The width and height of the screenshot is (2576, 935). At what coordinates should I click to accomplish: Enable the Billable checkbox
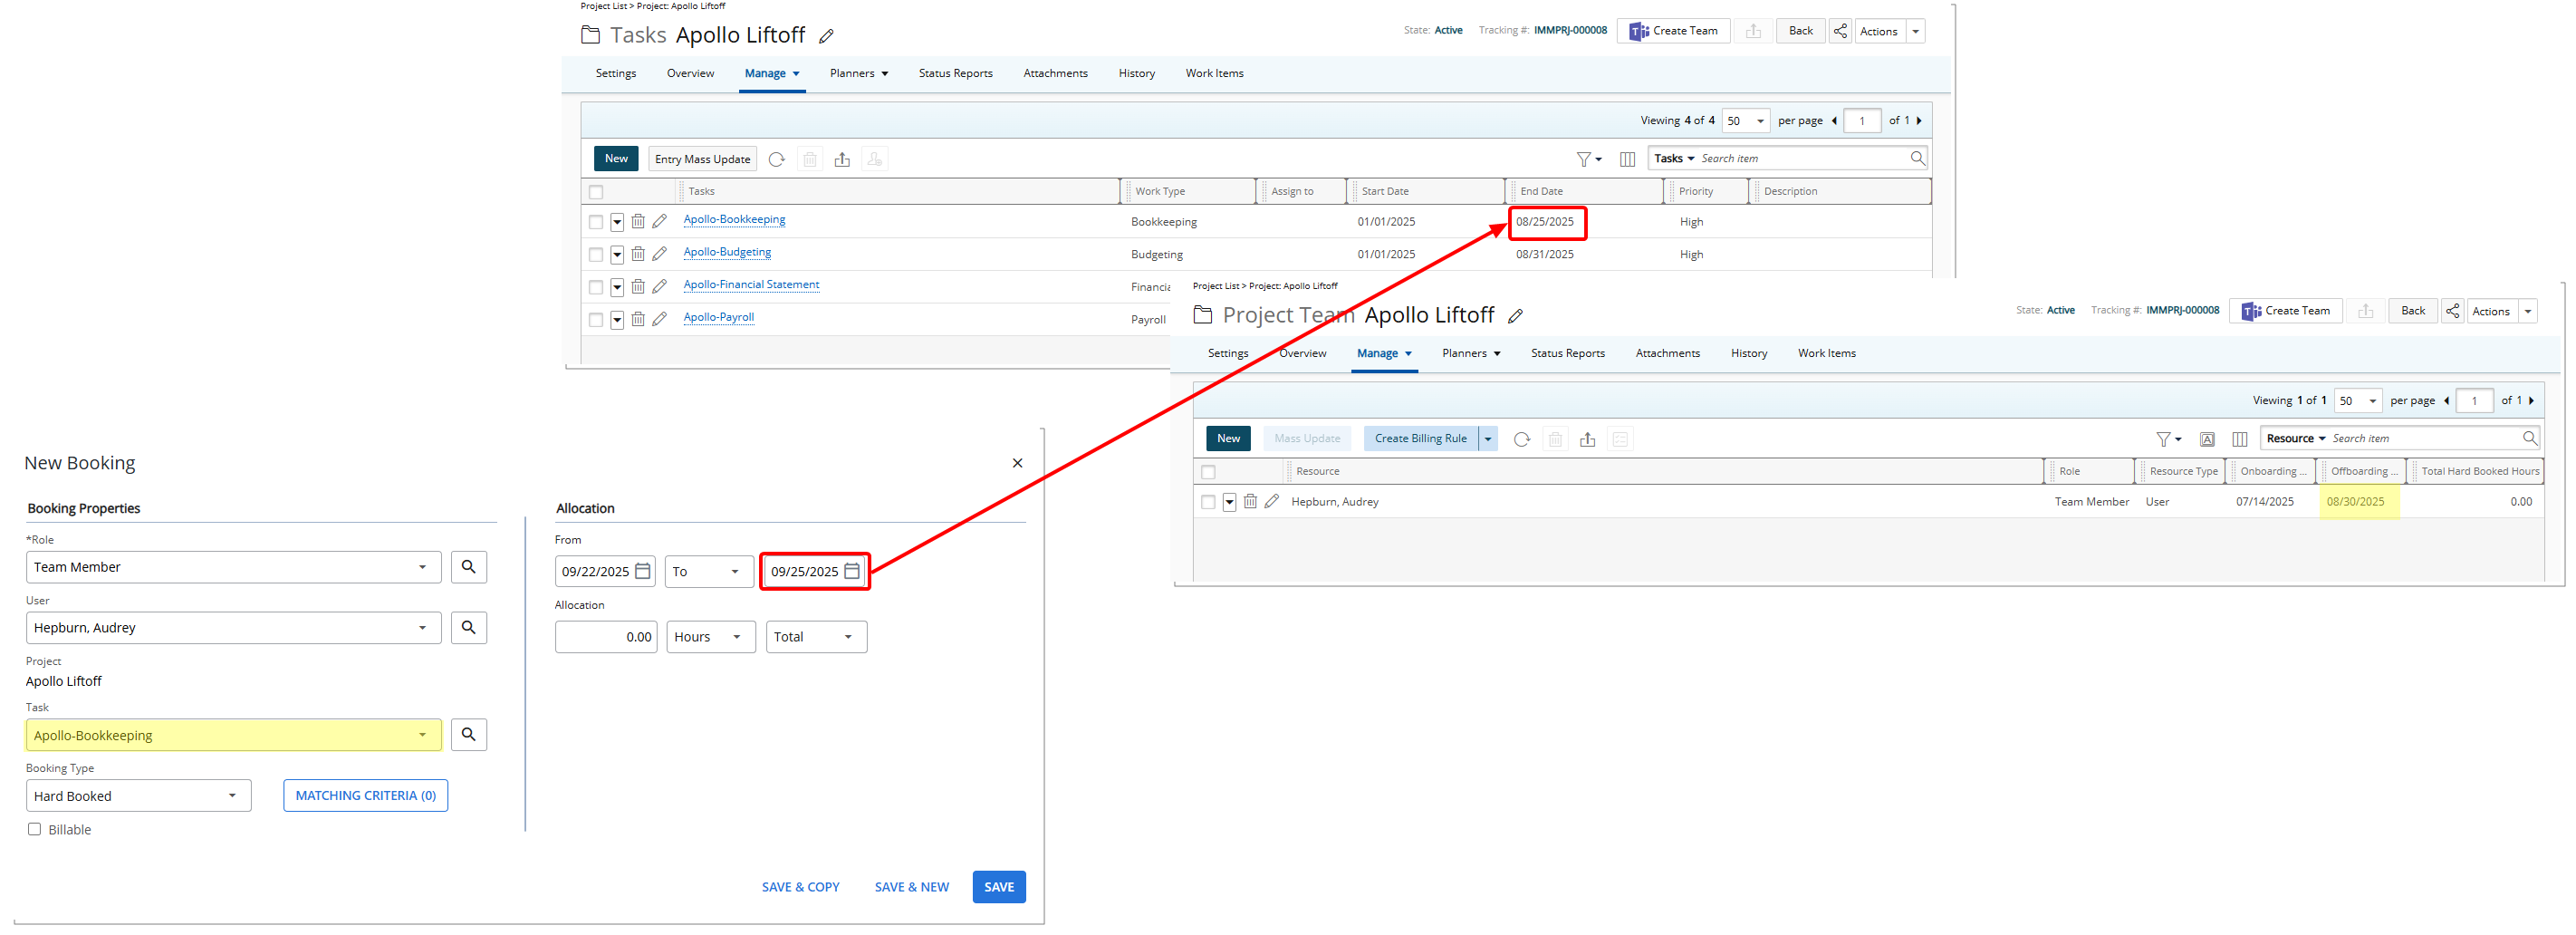click(35, 829)
